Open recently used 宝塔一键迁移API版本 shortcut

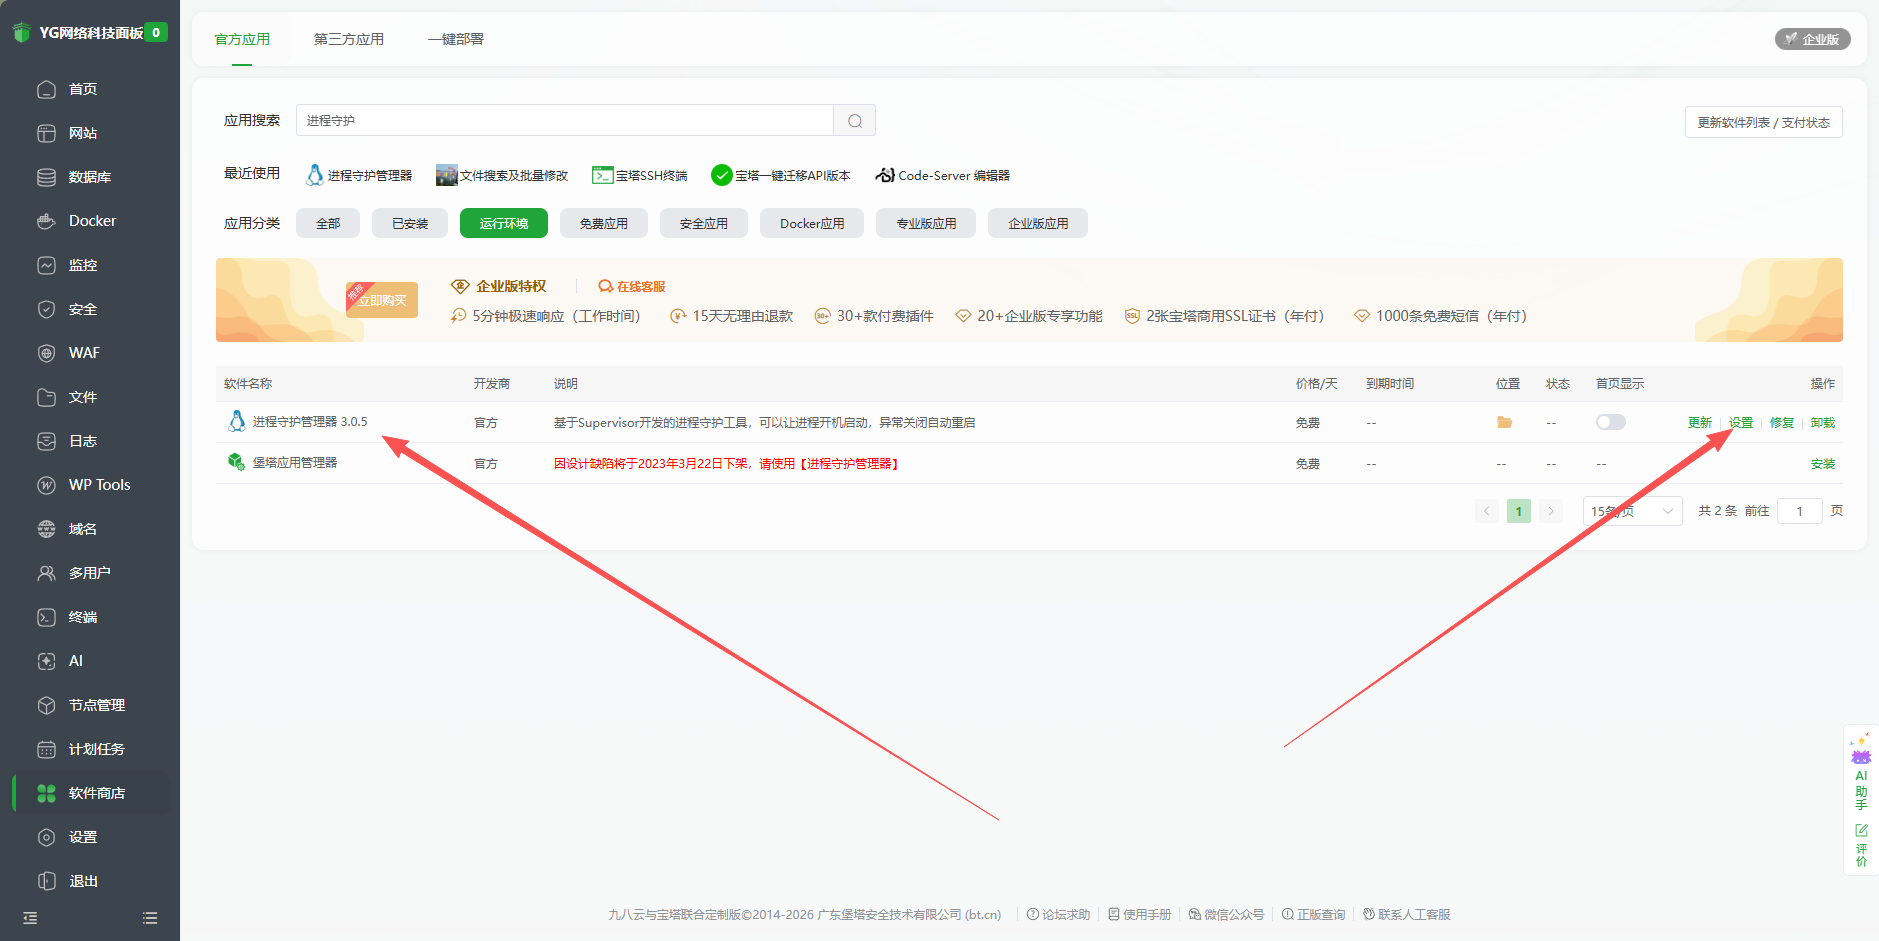tap(781, 175)
